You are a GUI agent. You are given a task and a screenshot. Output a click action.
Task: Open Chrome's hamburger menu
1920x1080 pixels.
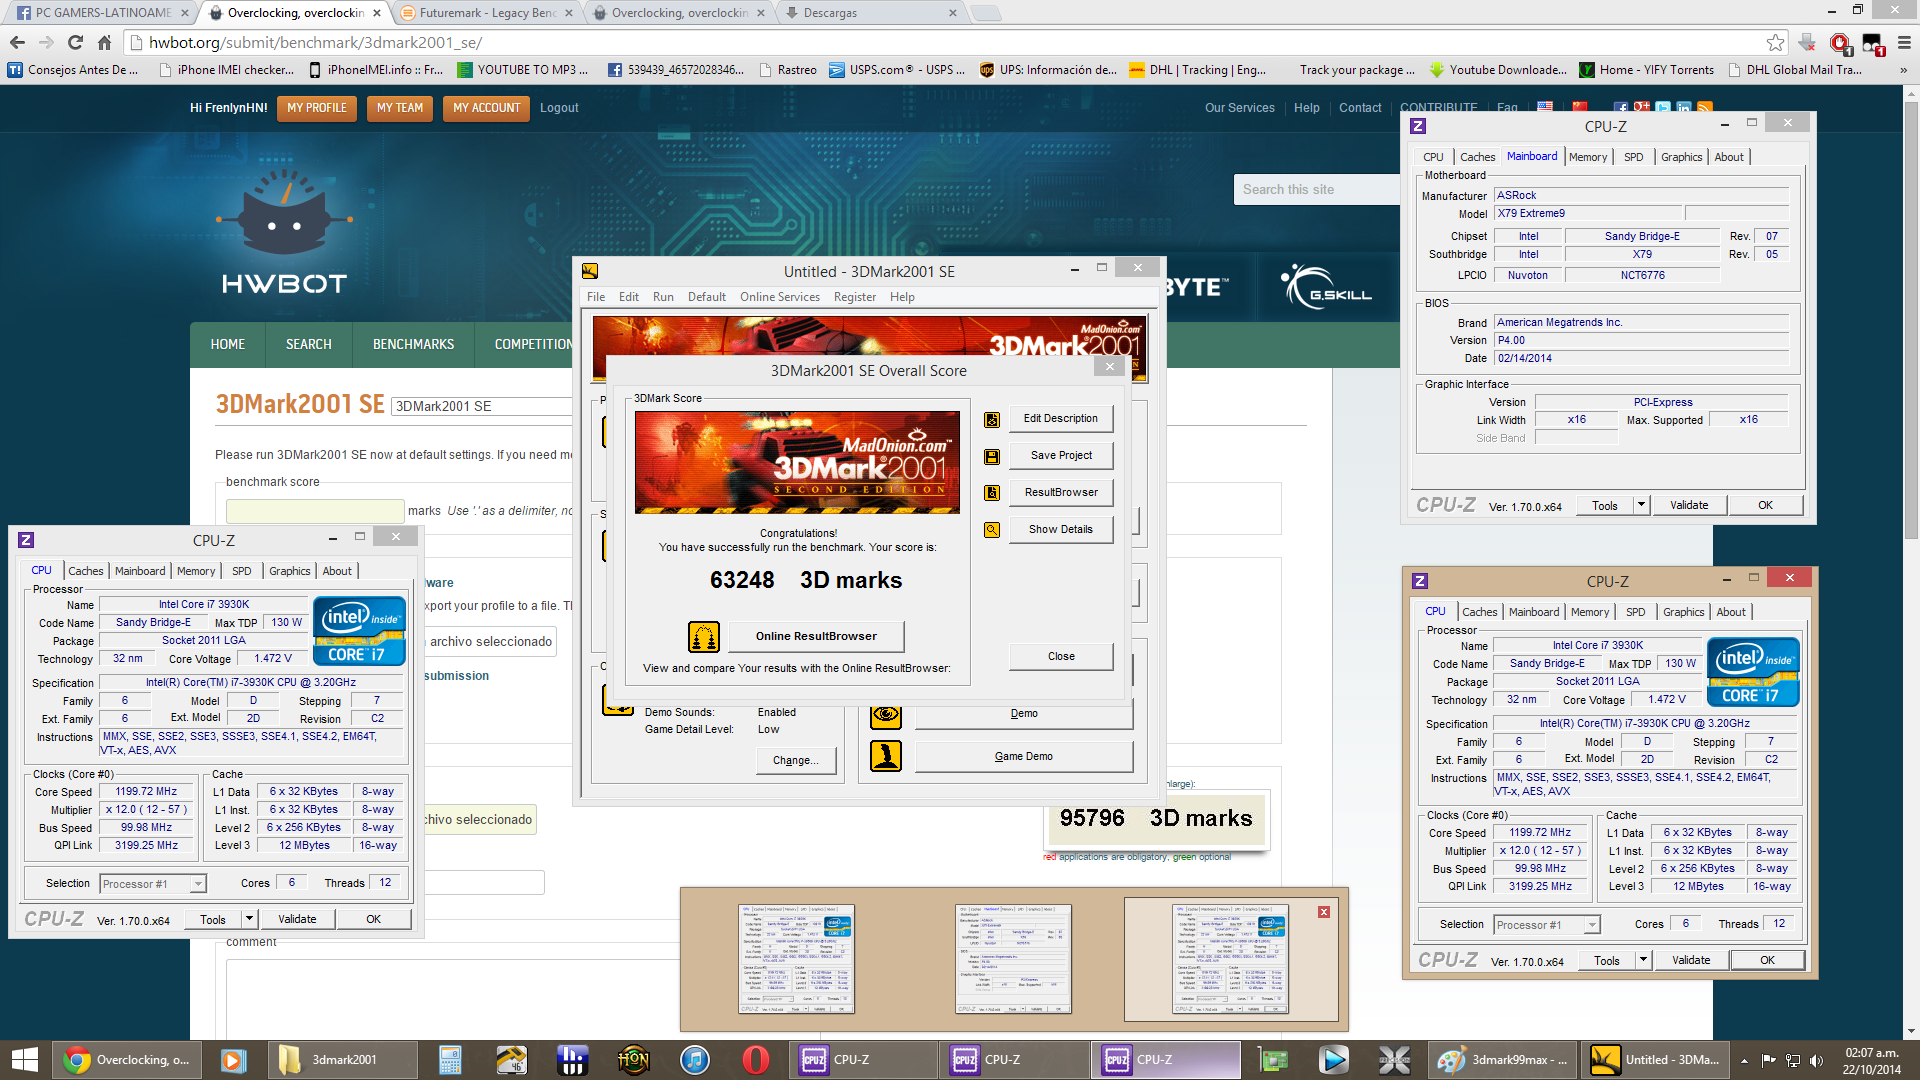[x=1904, y=42]
